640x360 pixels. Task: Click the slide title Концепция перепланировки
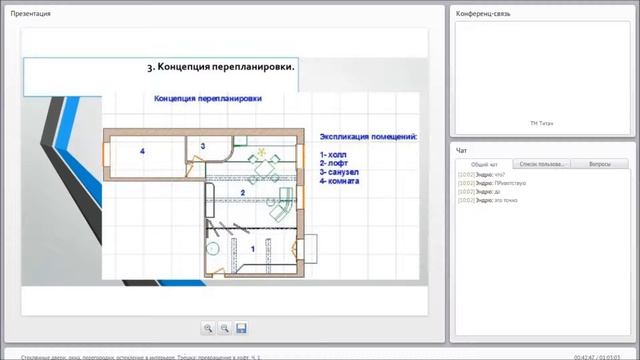[x=221, y=67]
